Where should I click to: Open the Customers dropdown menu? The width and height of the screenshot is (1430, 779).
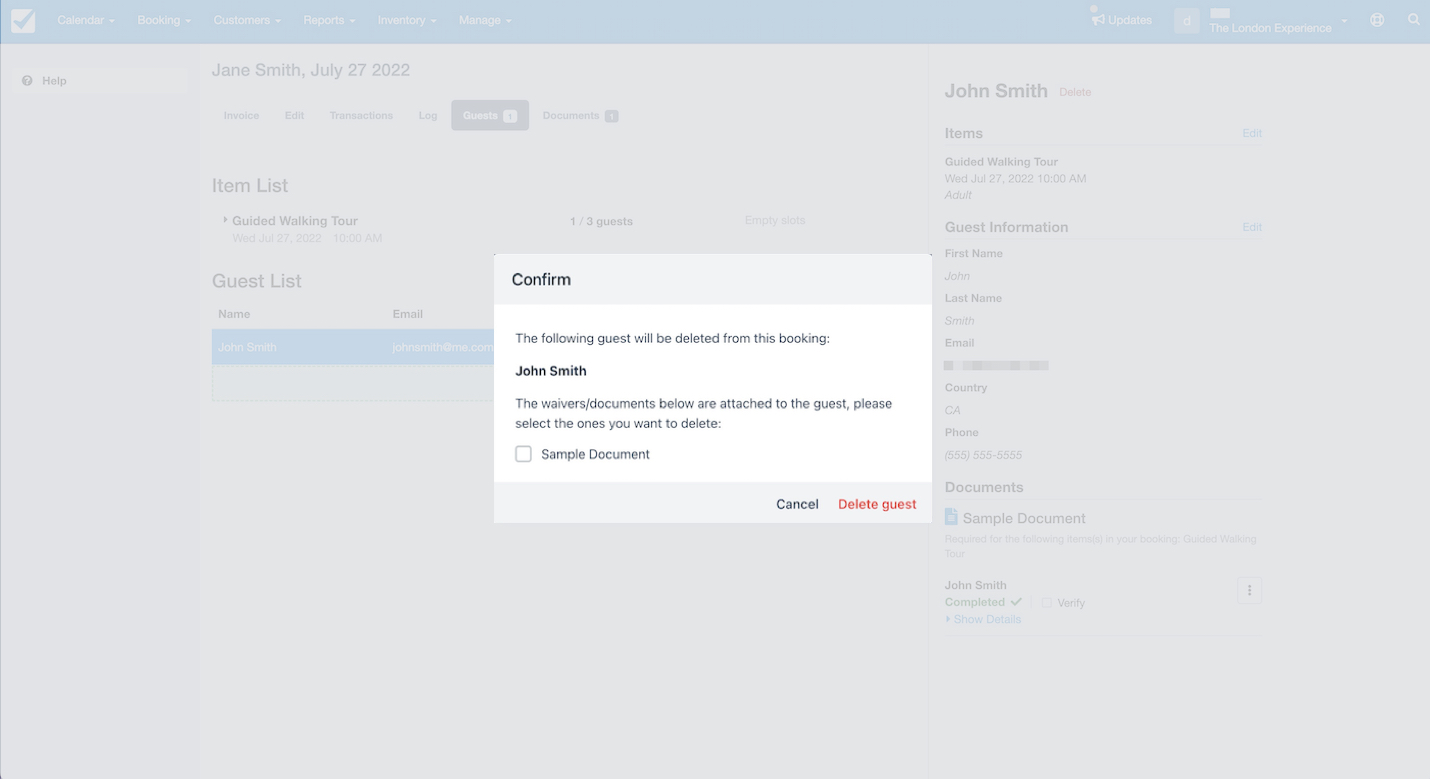coord(247,20)
